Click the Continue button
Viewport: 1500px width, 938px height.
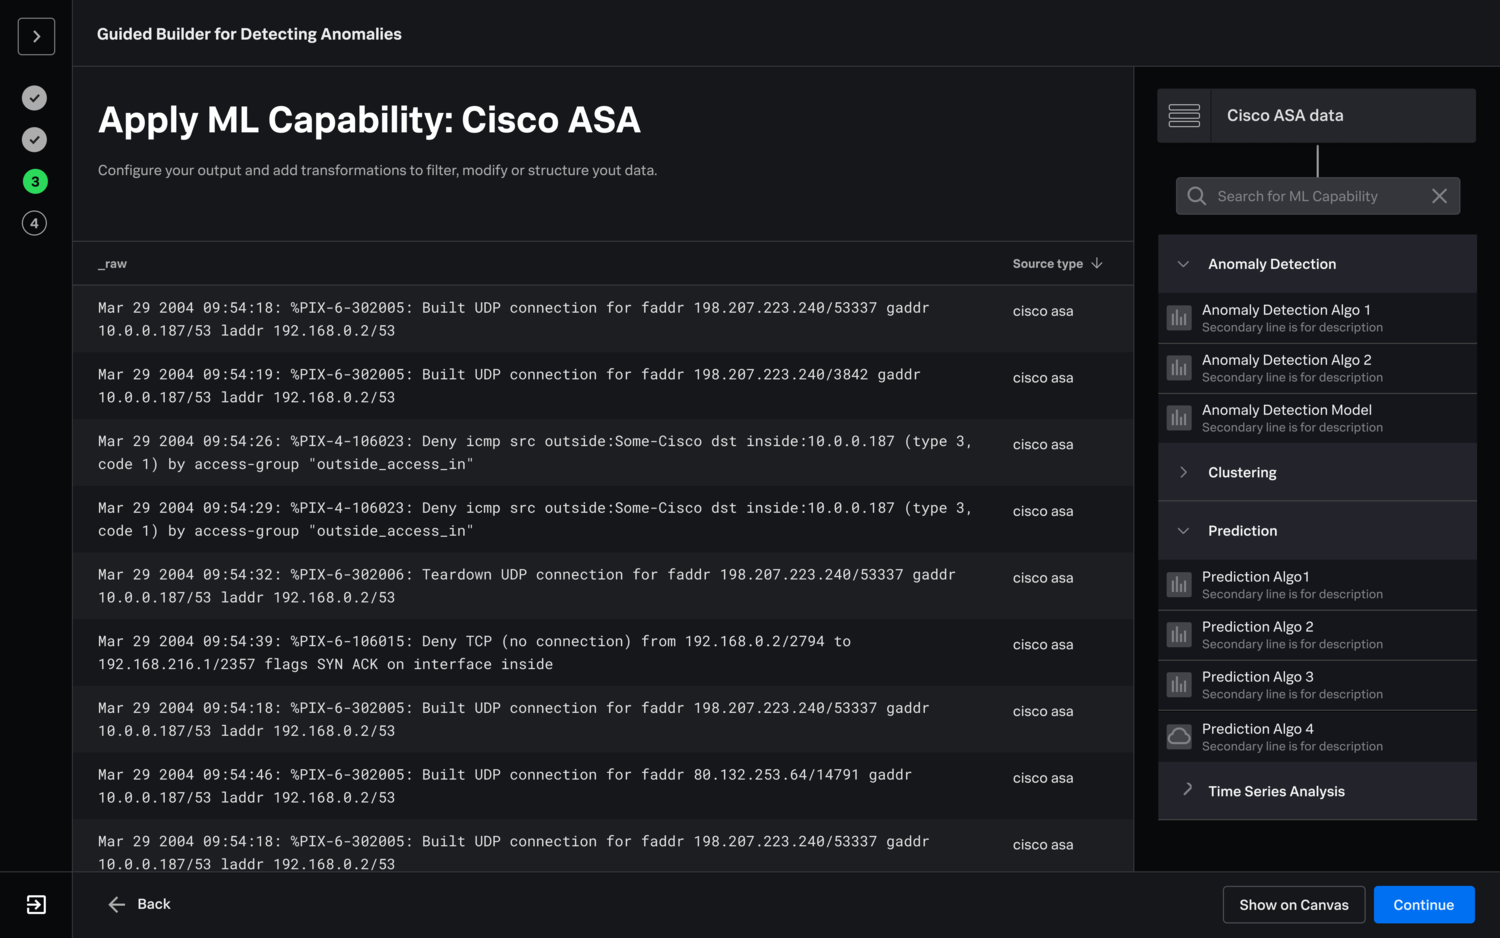click(1424, 905)
